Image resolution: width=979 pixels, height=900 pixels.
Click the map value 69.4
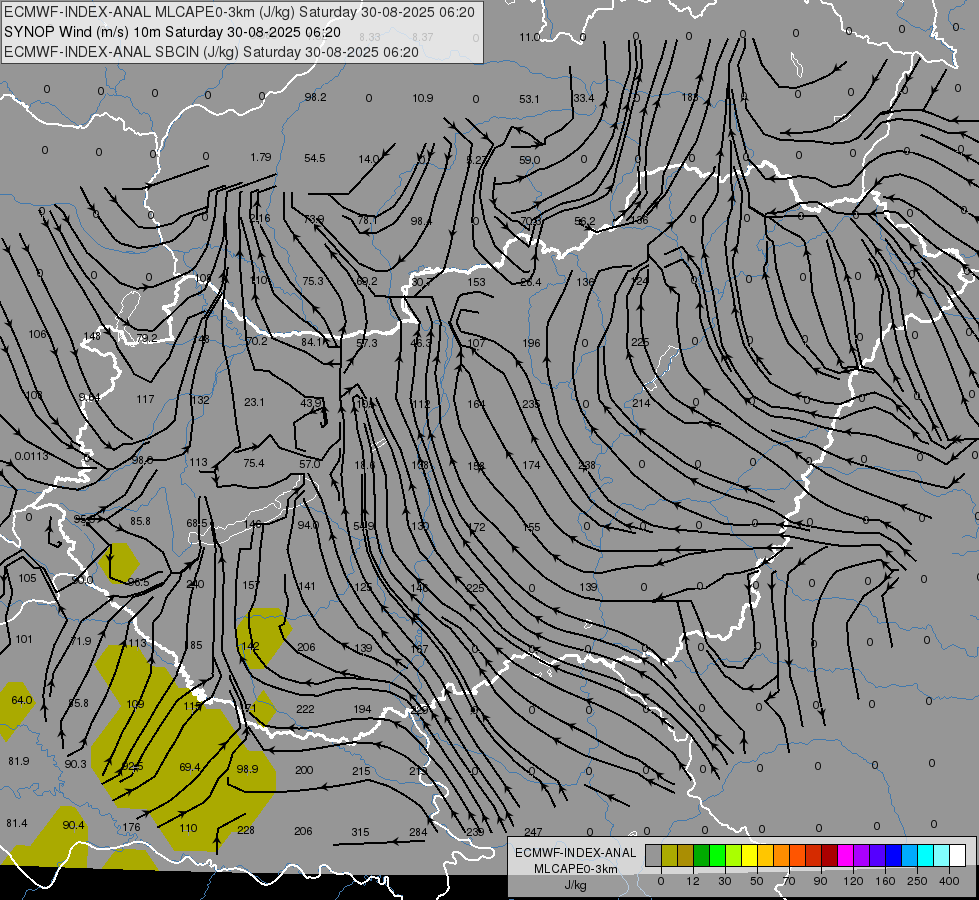190,767
